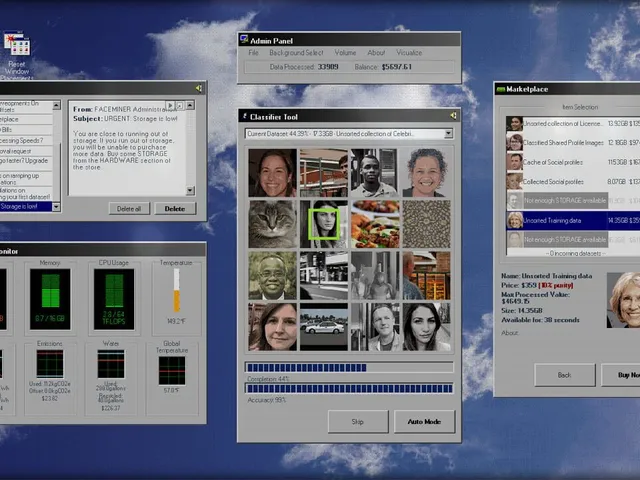The height and width of the screenshot is (480, 640).
Task: Open the File menu in Admin Panel
Action: tap(253, 53)
